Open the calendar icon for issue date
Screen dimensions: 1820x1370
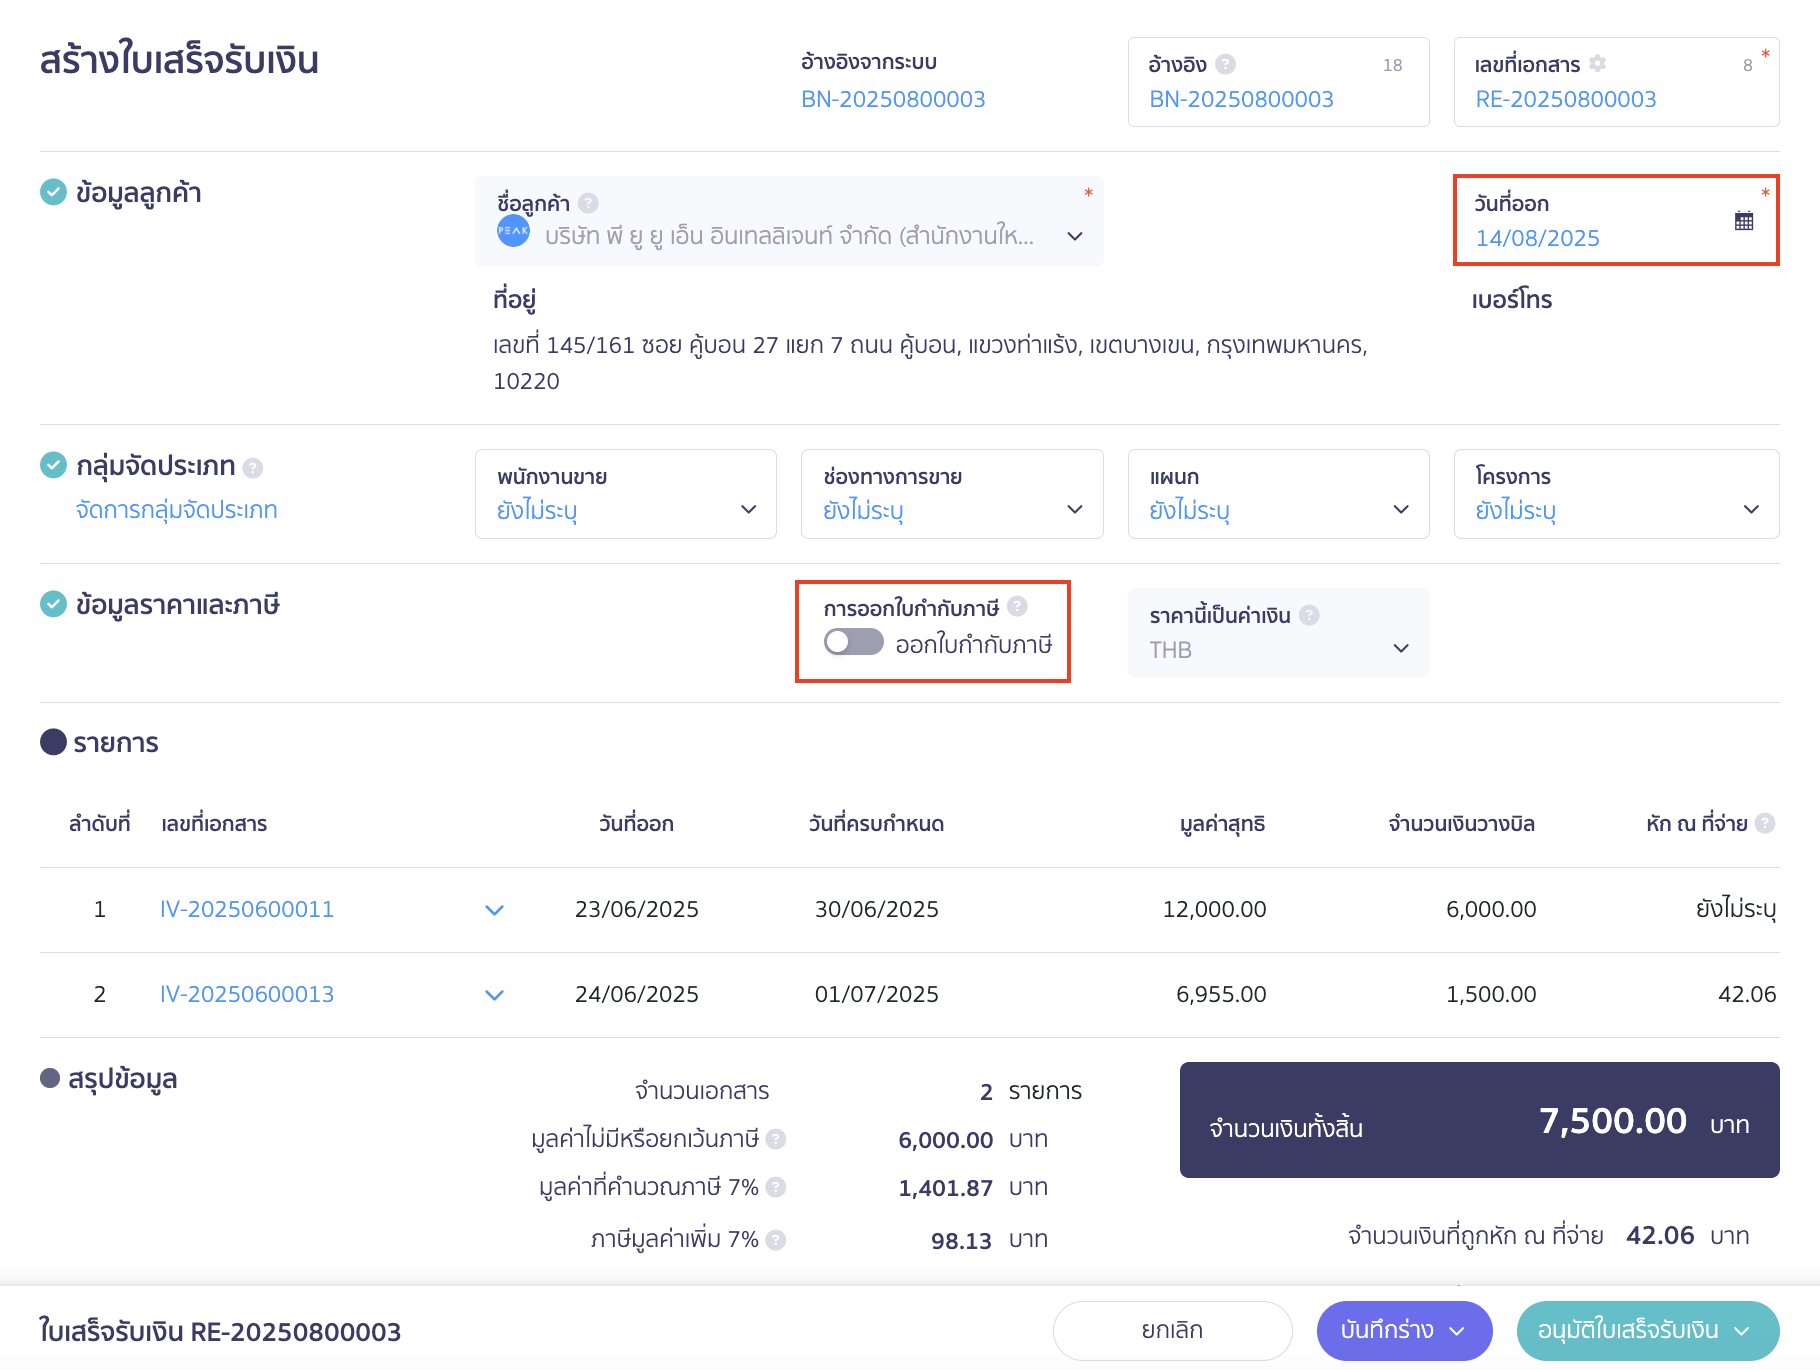click(1743, 221)
